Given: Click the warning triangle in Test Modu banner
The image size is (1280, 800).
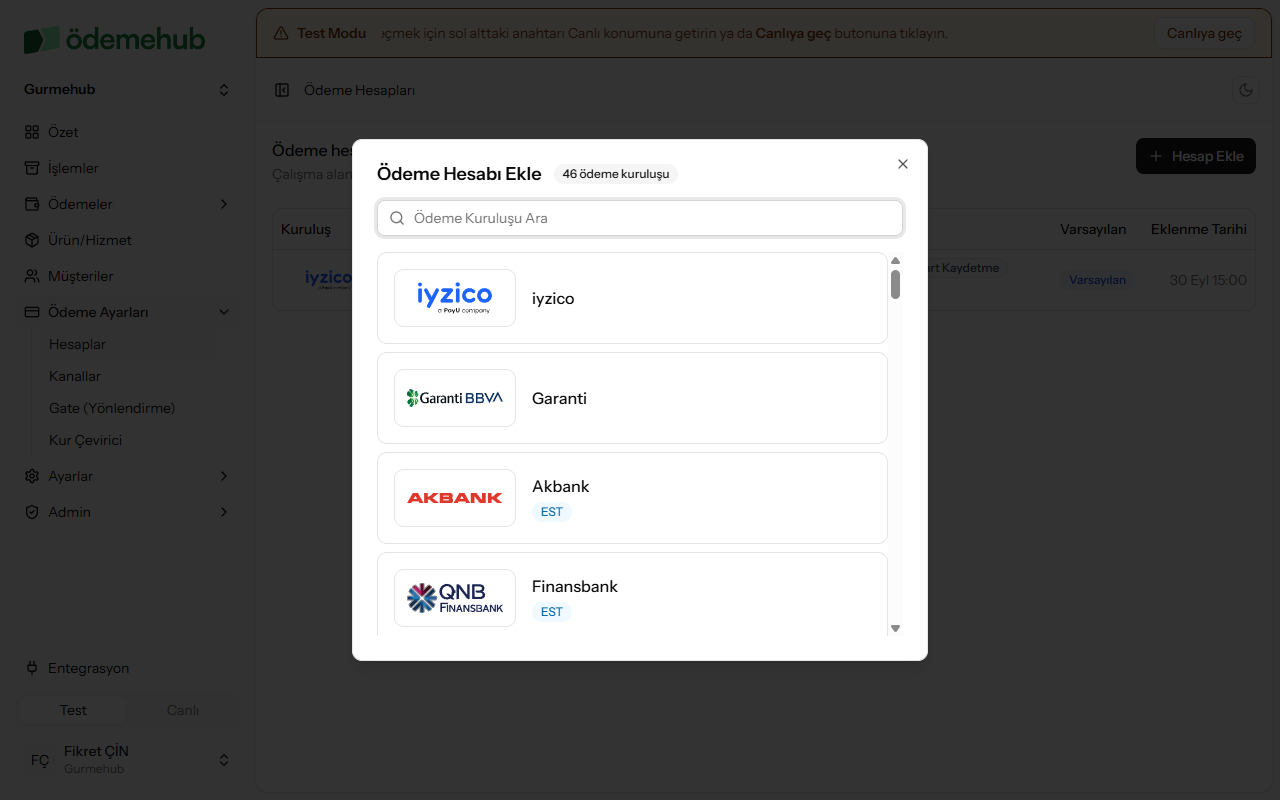Looking at the screenshot, I should click(281, 33).
